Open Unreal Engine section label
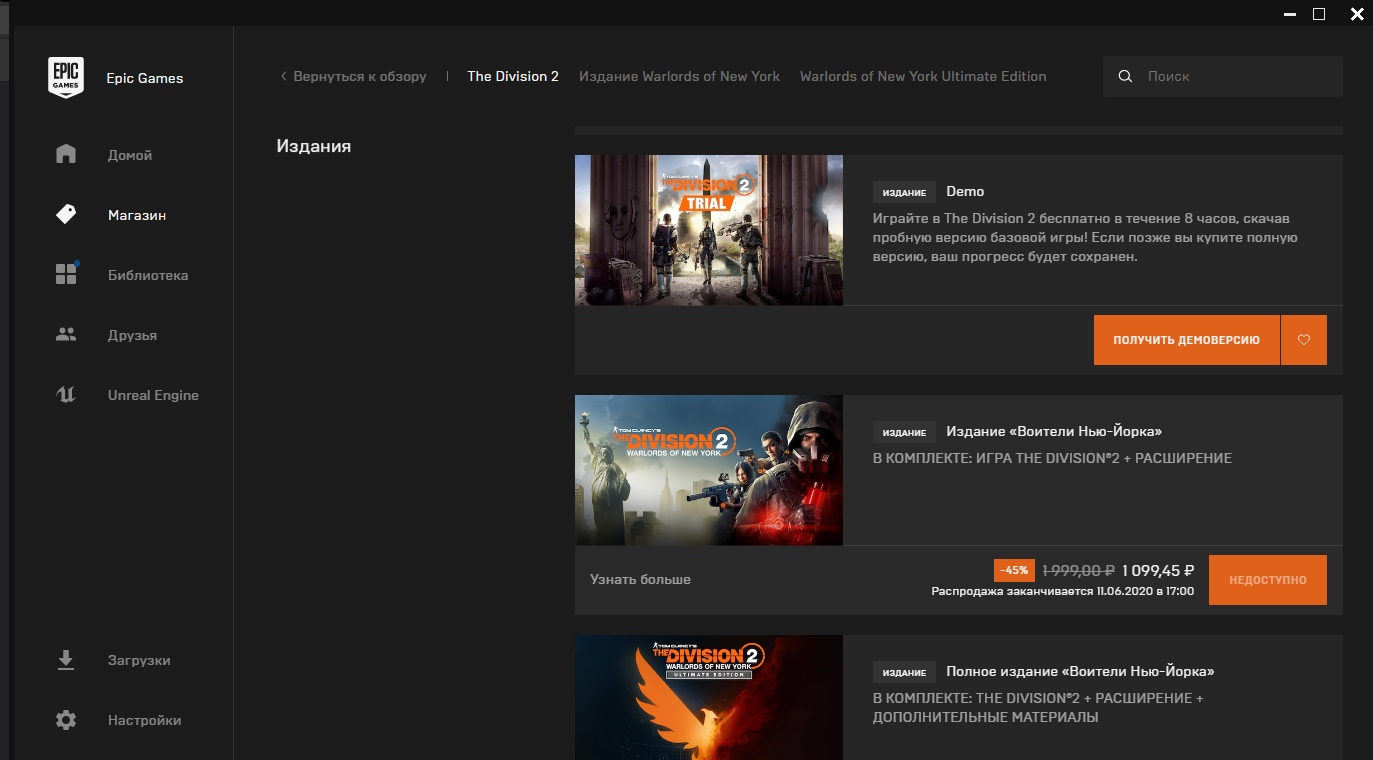The height and width of the screenshot is (760, 1373). 153,395
